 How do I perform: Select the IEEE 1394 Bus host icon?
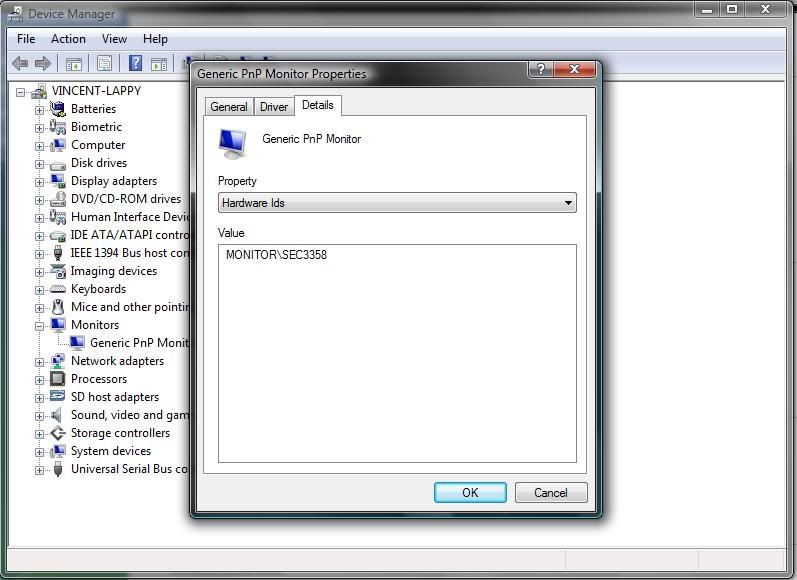click(58, 253)
